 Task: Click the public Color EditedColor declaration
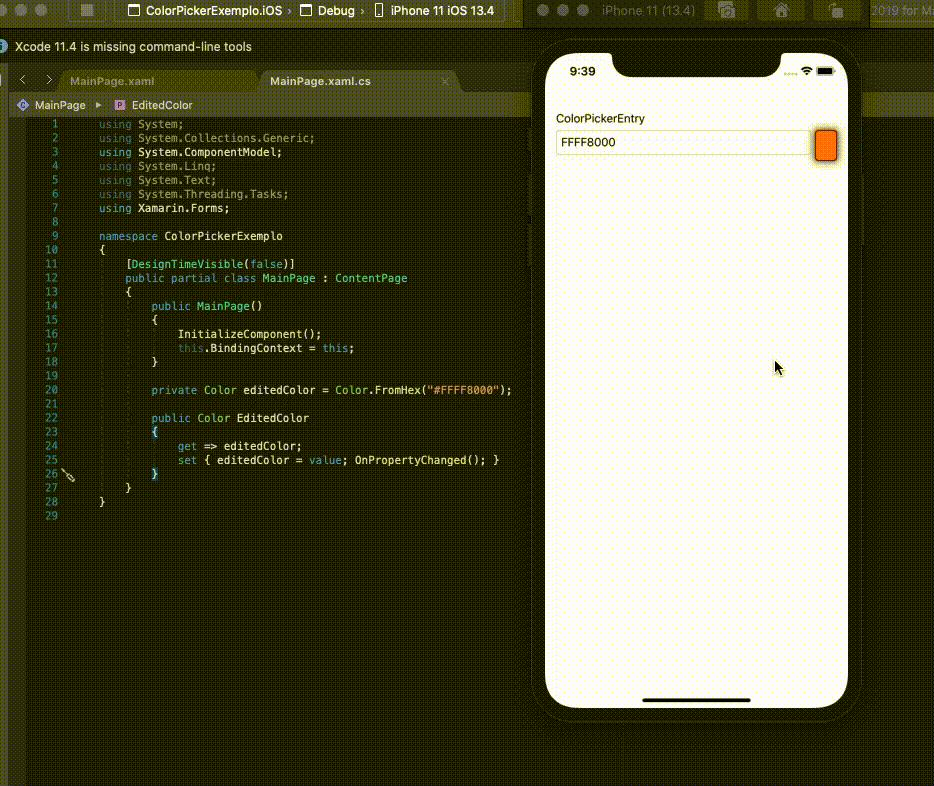tap(230, 418)
